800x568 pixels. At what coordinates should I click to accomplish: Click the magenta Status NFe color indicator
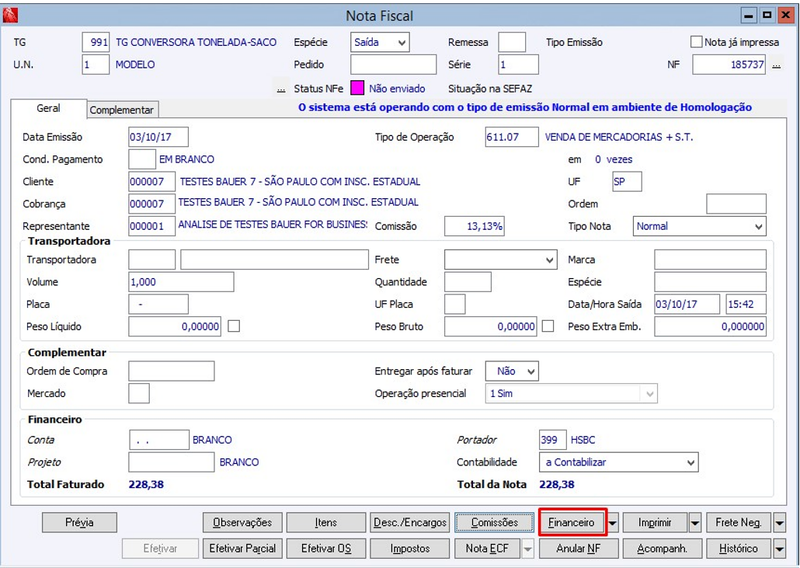[x=357, y=88]
